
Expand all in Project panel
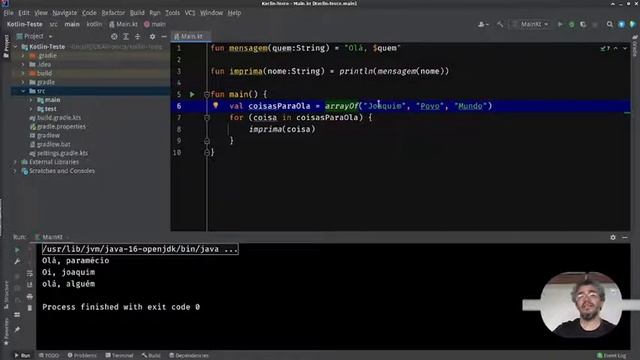pyautogui.click(x=126, y=37)
